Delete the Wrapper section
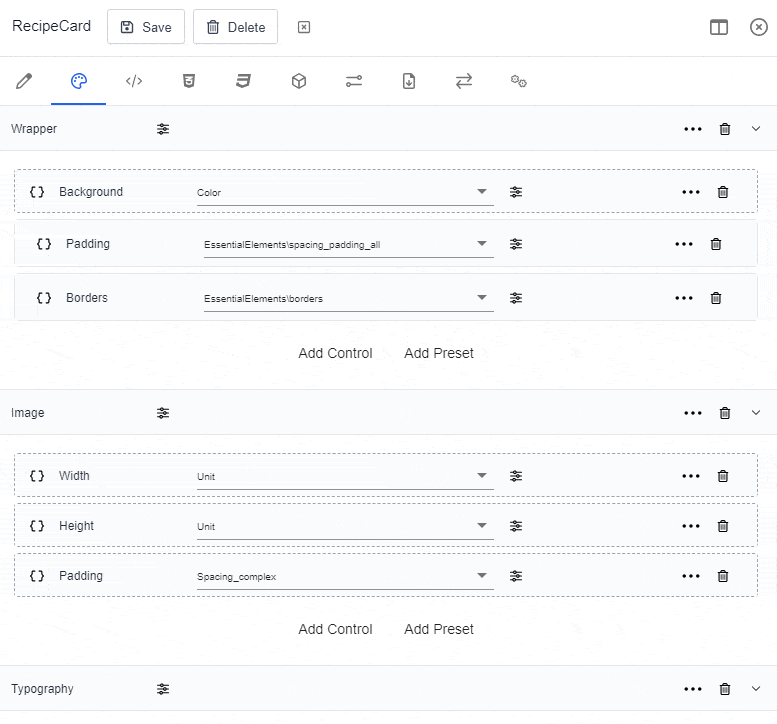 (725, 129)
